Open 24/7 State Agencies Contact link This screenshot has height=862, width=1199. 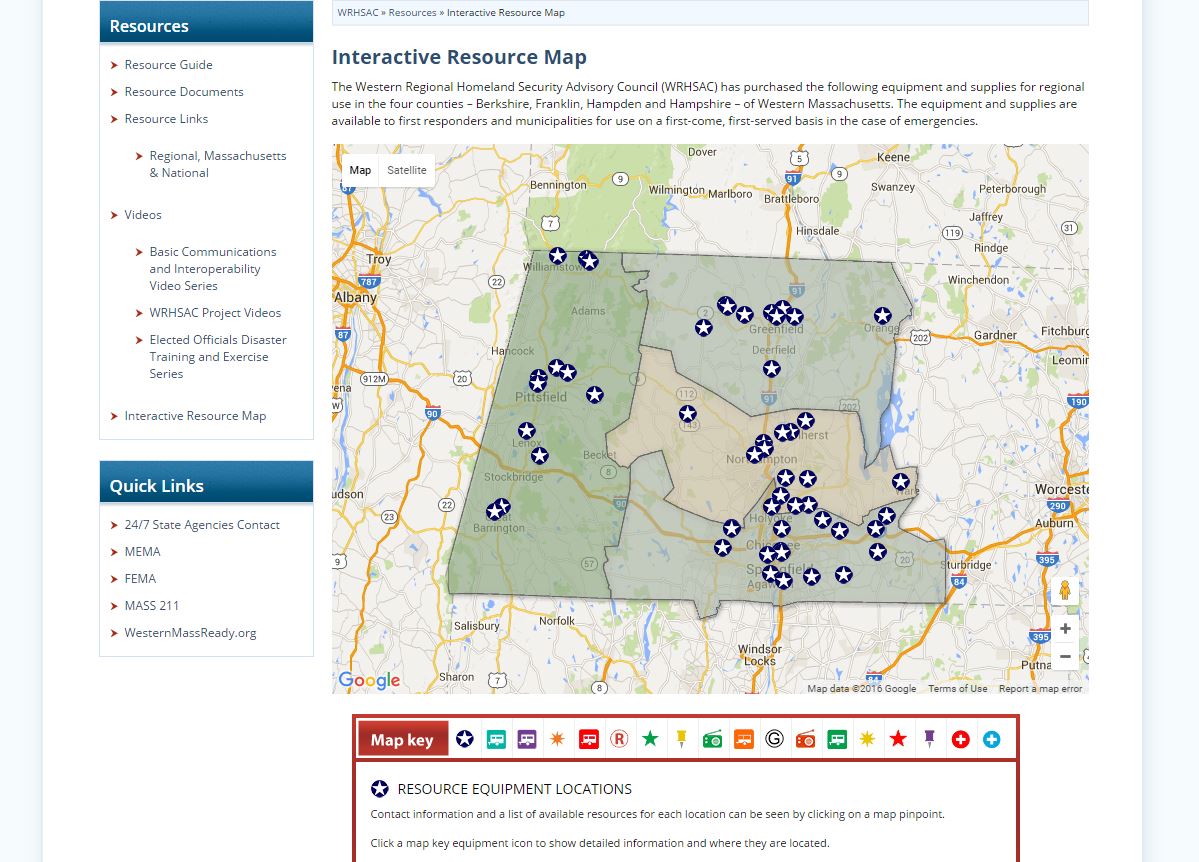[x=202, y=525]
